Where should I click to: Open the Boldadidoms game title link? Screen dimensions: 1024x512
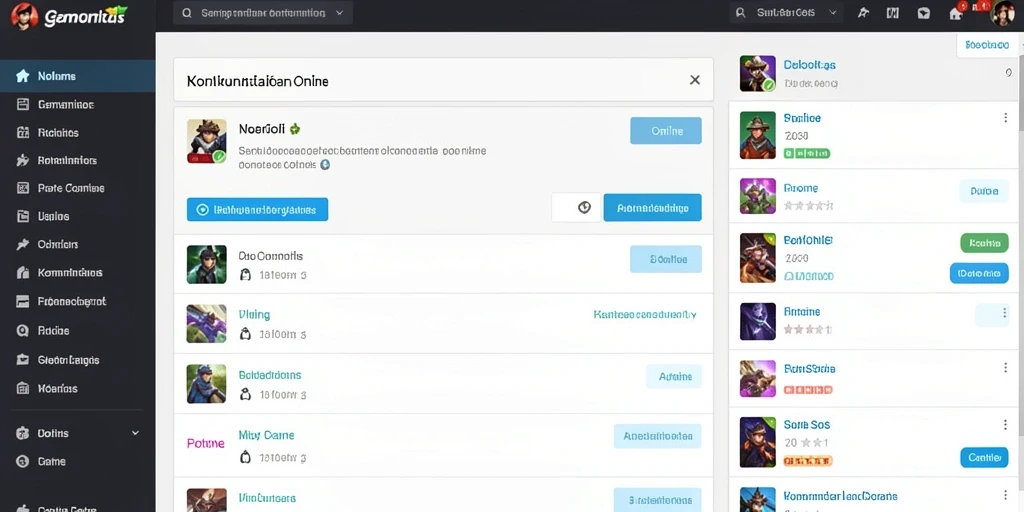coord(270,376)
